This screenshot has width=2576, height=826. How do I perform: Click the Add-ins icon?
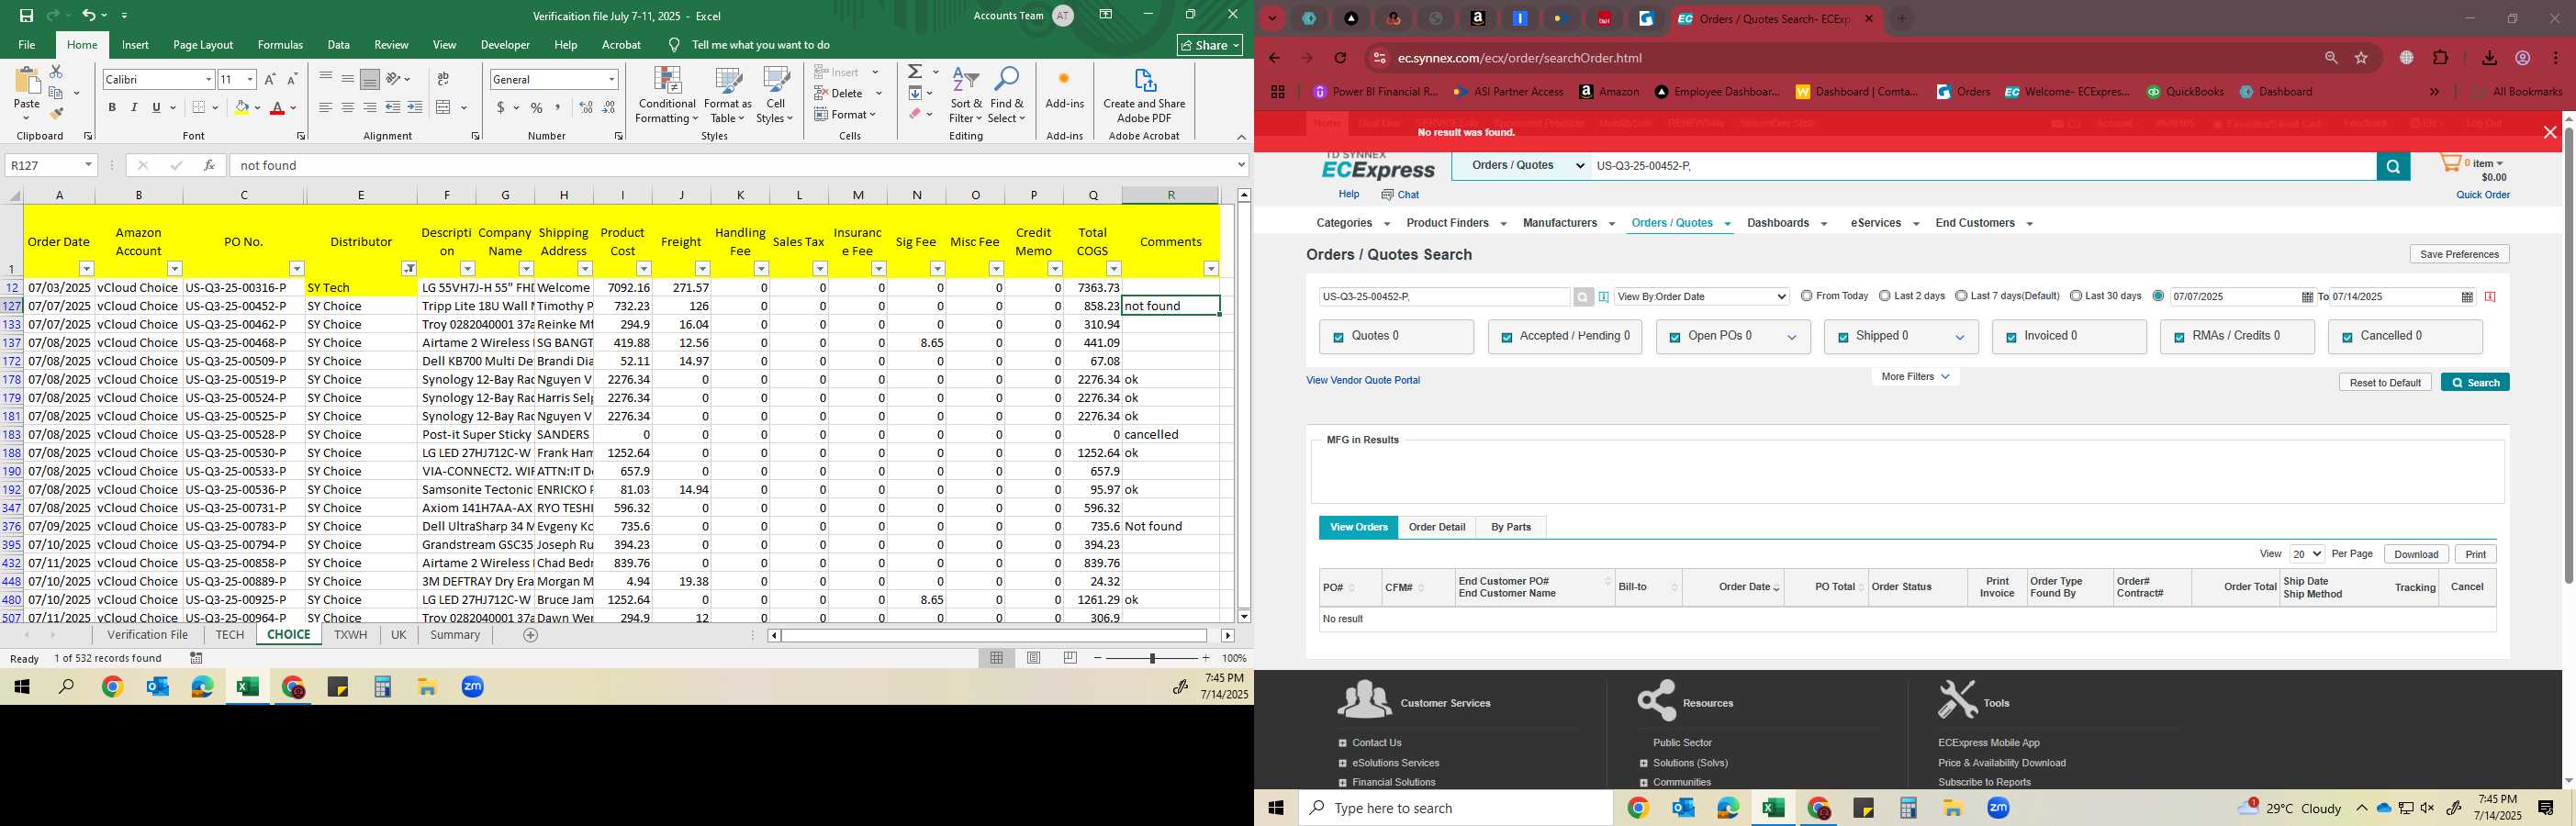[1064, 88]
